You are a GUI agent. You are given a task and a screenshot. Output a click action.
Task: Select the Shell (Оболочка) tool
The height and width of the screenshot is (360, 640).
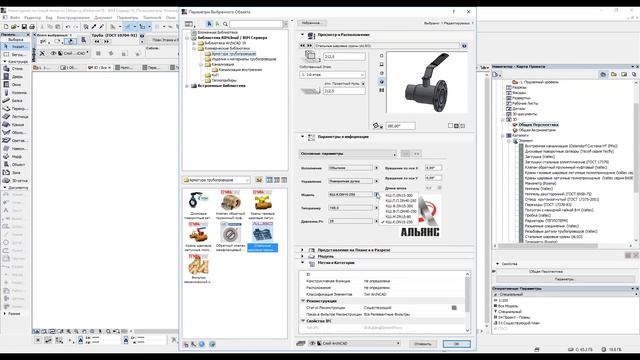(15, 132)
